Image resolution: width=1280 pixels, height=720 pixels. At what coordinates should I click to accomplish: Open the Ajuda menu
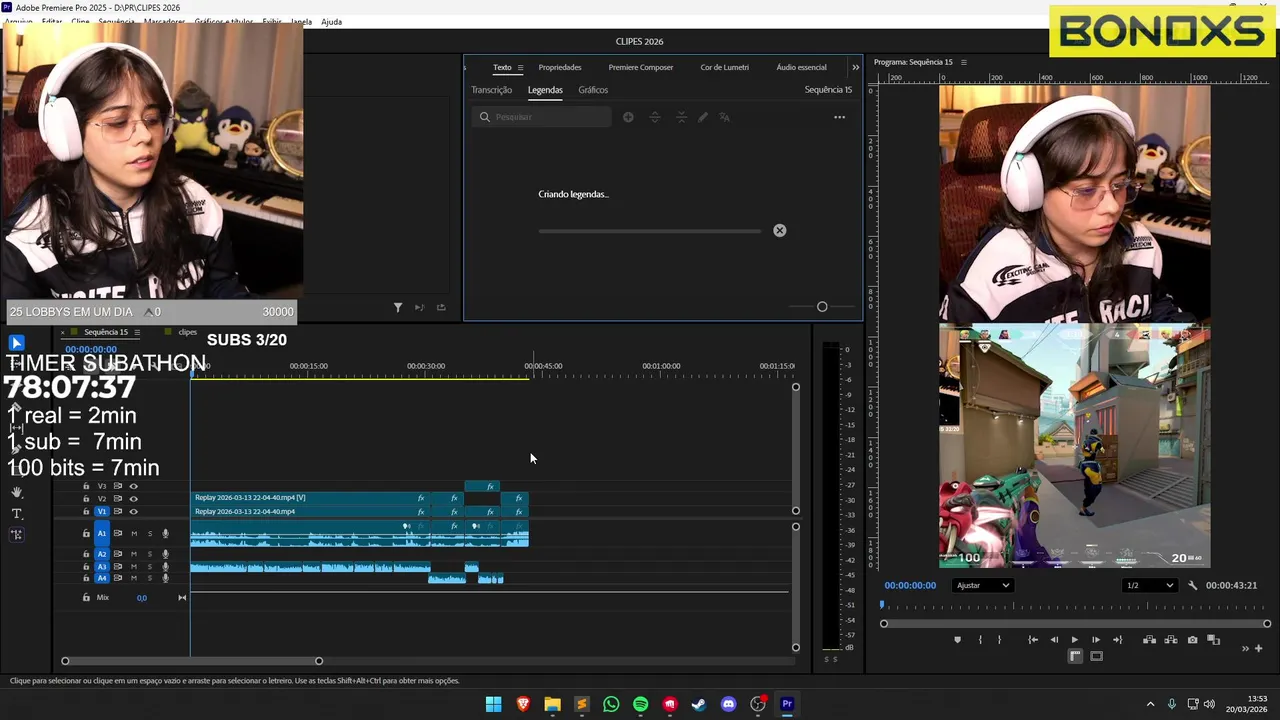[331, 22]
